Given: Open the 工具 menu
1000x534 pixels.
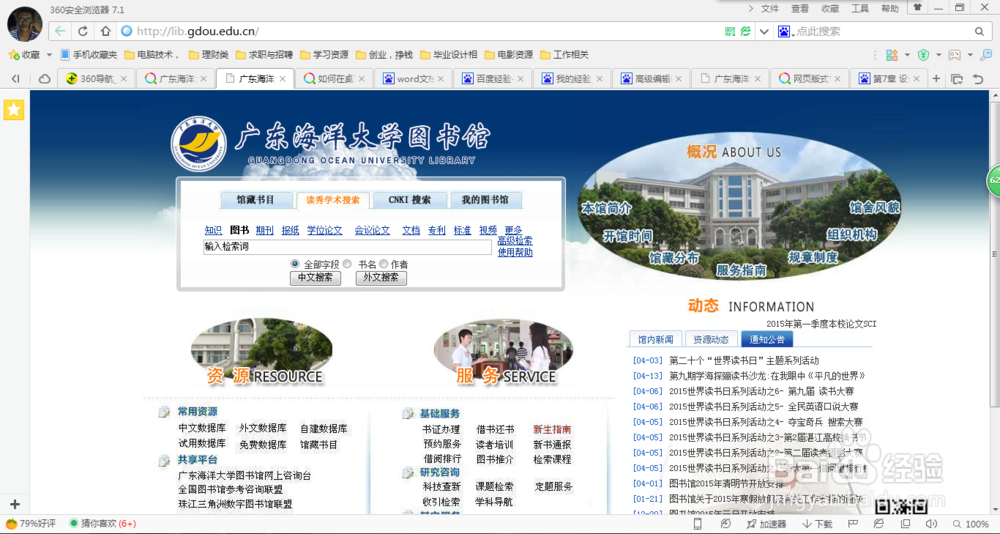Looking at the screenshot, I should click(860, 8).
